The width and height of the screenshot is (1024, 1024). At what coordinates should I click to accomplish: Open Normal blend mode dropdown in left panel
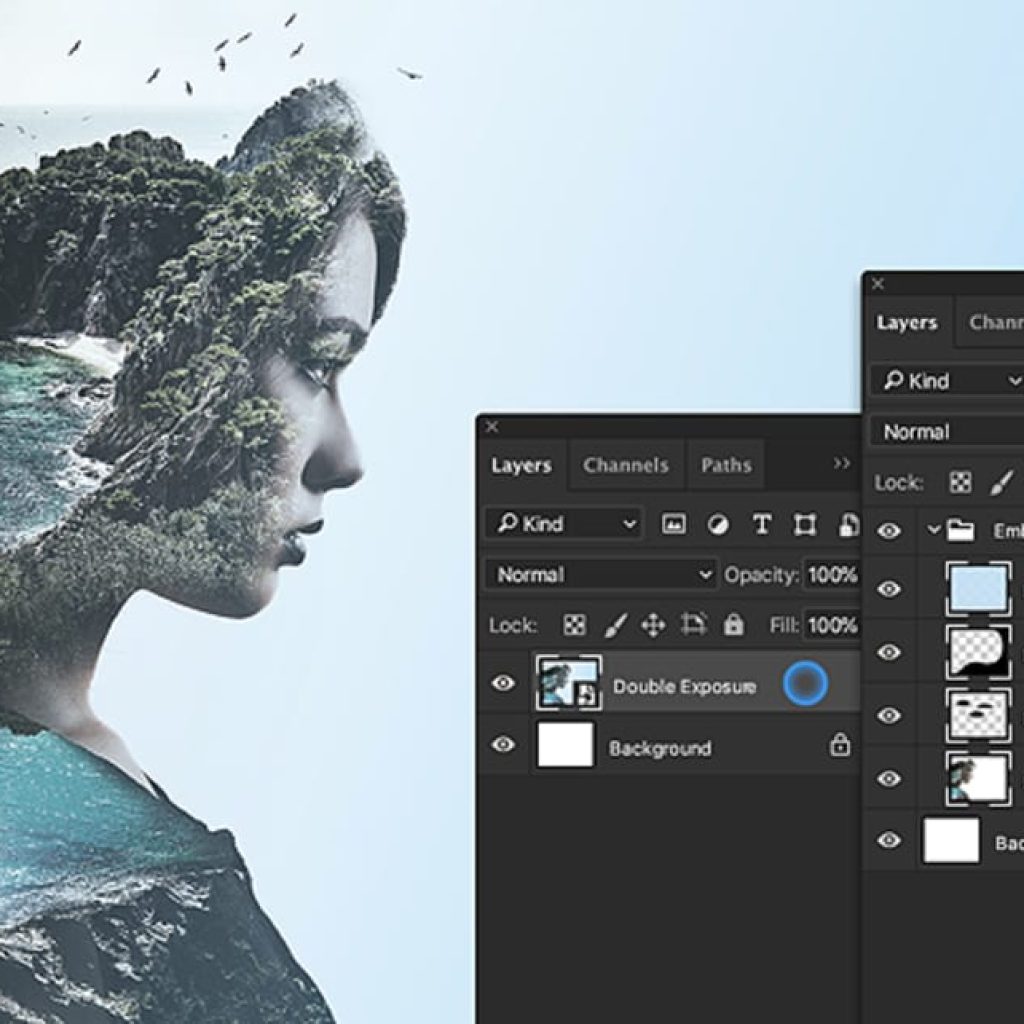point(601,575)
